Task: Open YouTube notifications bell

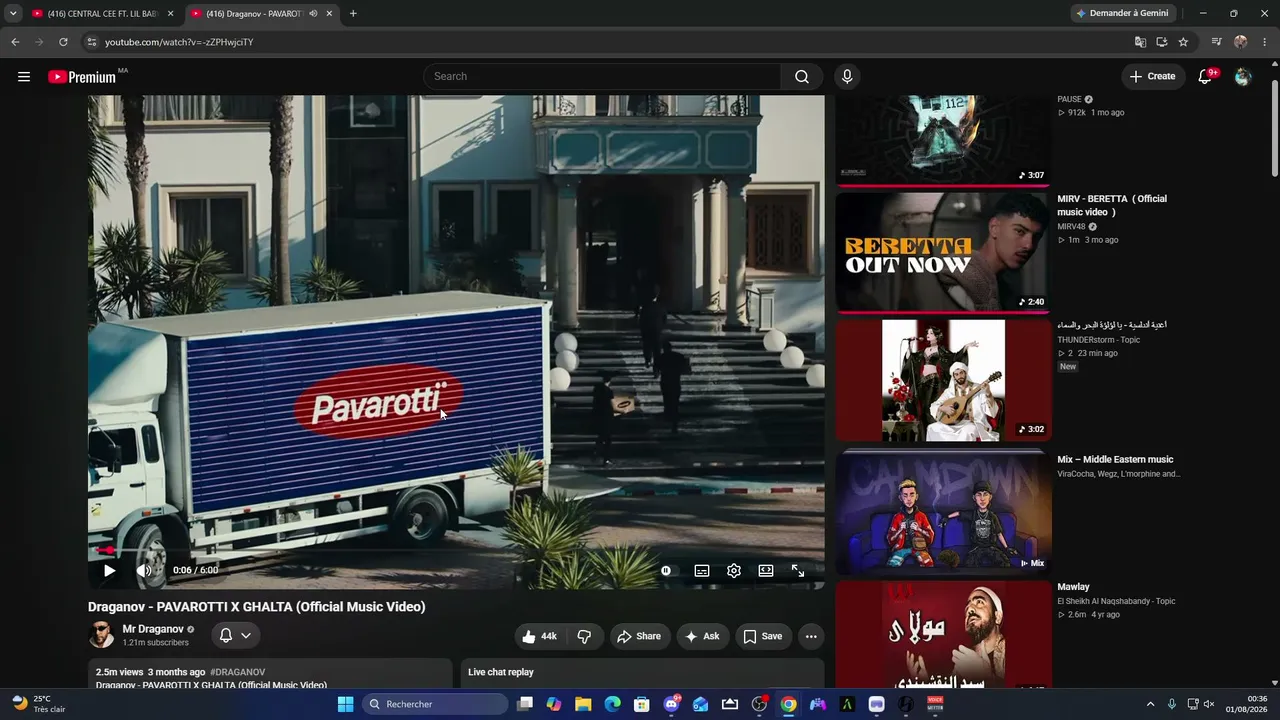Action: (x=1206, y=76)
